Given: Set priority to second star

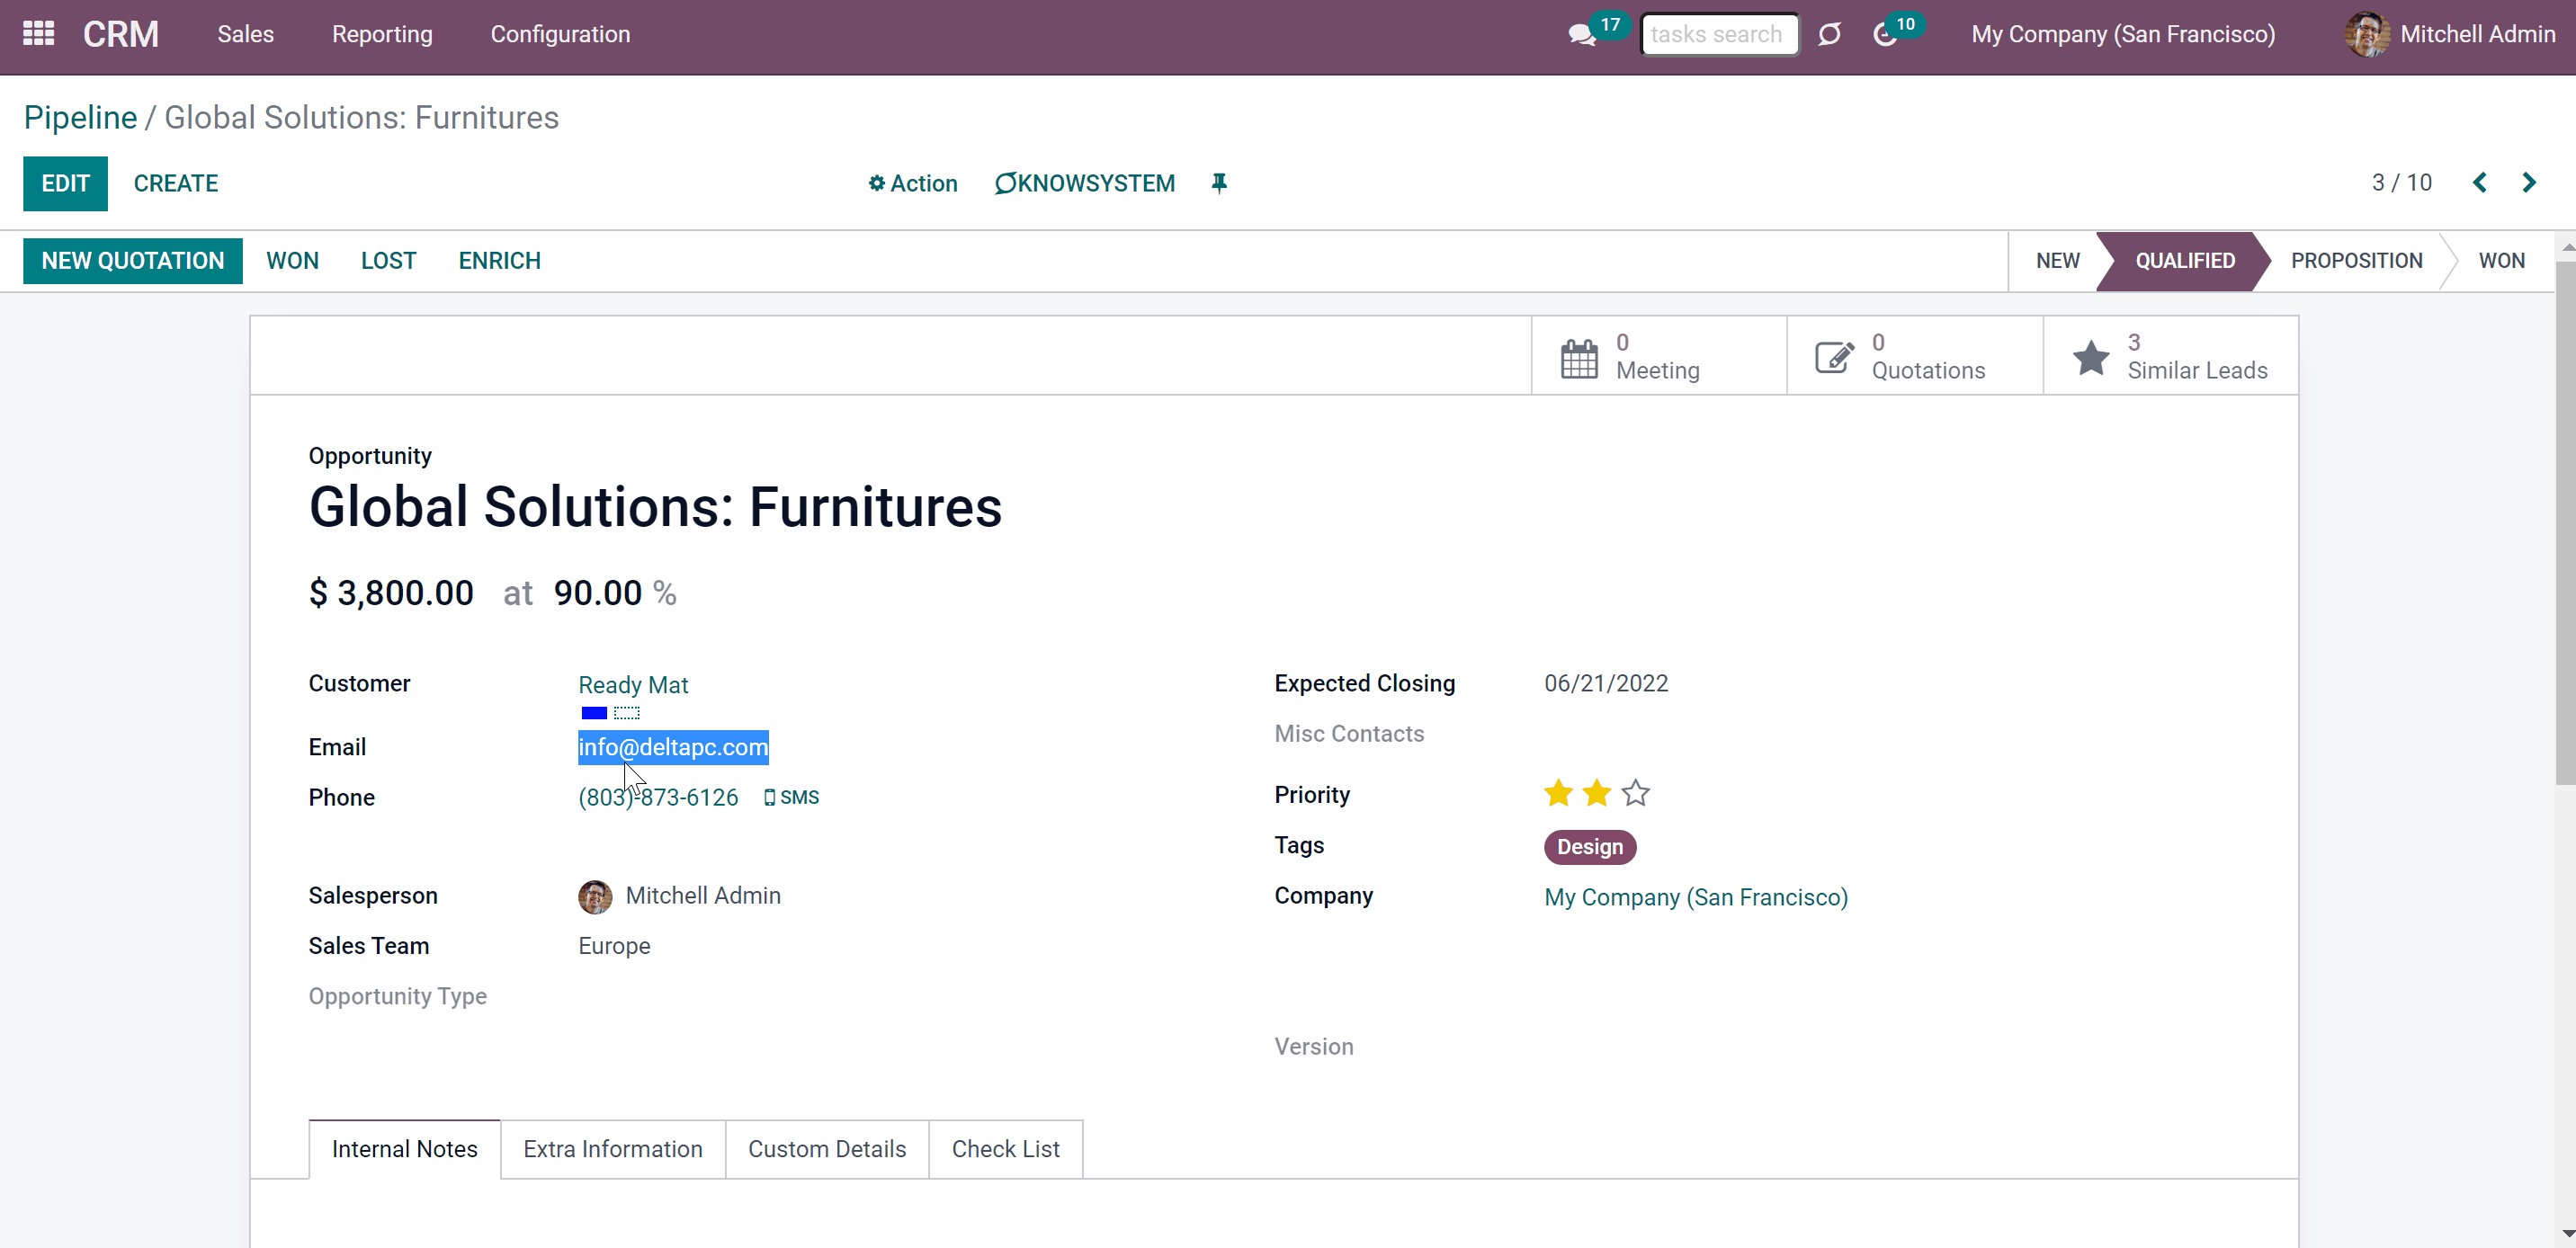Looking at the screenshot, I should coord(1597,793).
